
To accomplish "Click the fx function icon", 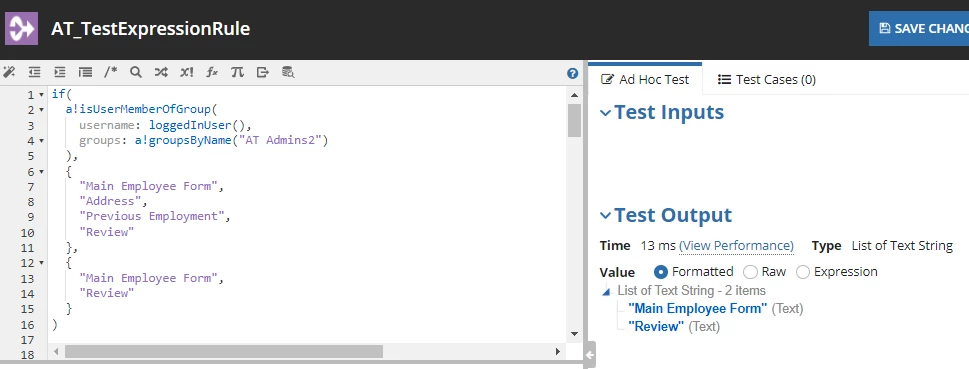I will coord(212,72).
